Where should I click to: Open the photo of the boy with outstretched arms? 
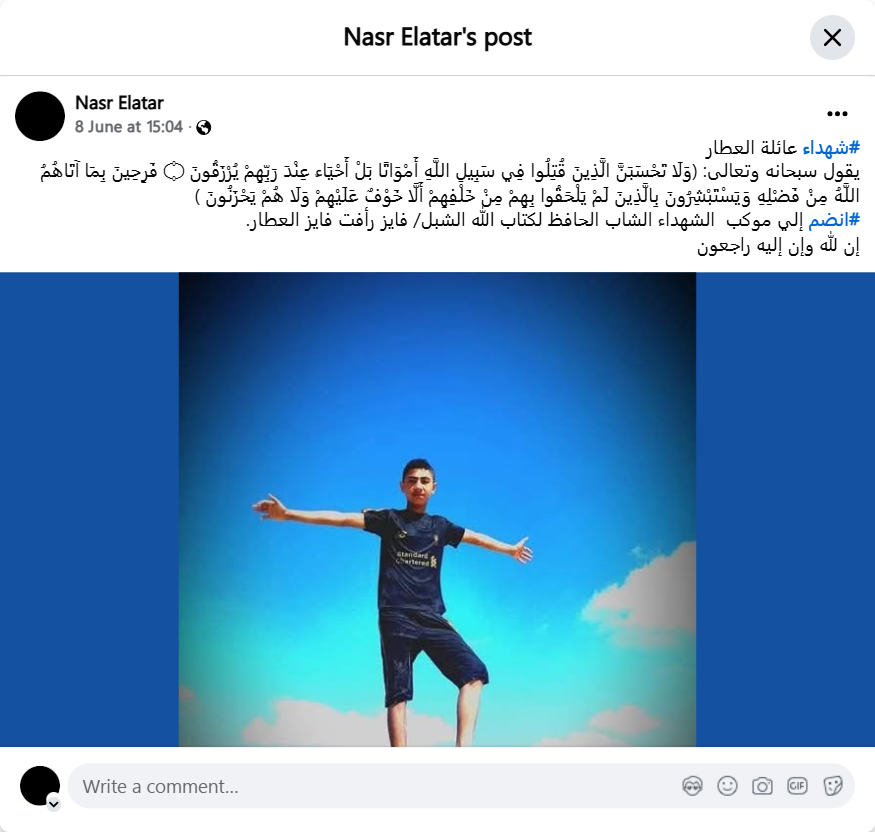coord(438,509)
